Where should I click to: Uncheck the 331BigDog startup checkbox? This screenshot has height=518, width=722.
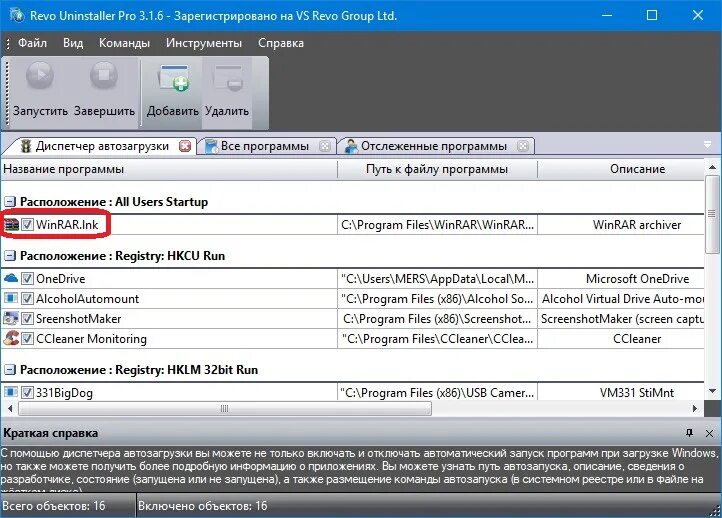[27, 392]
